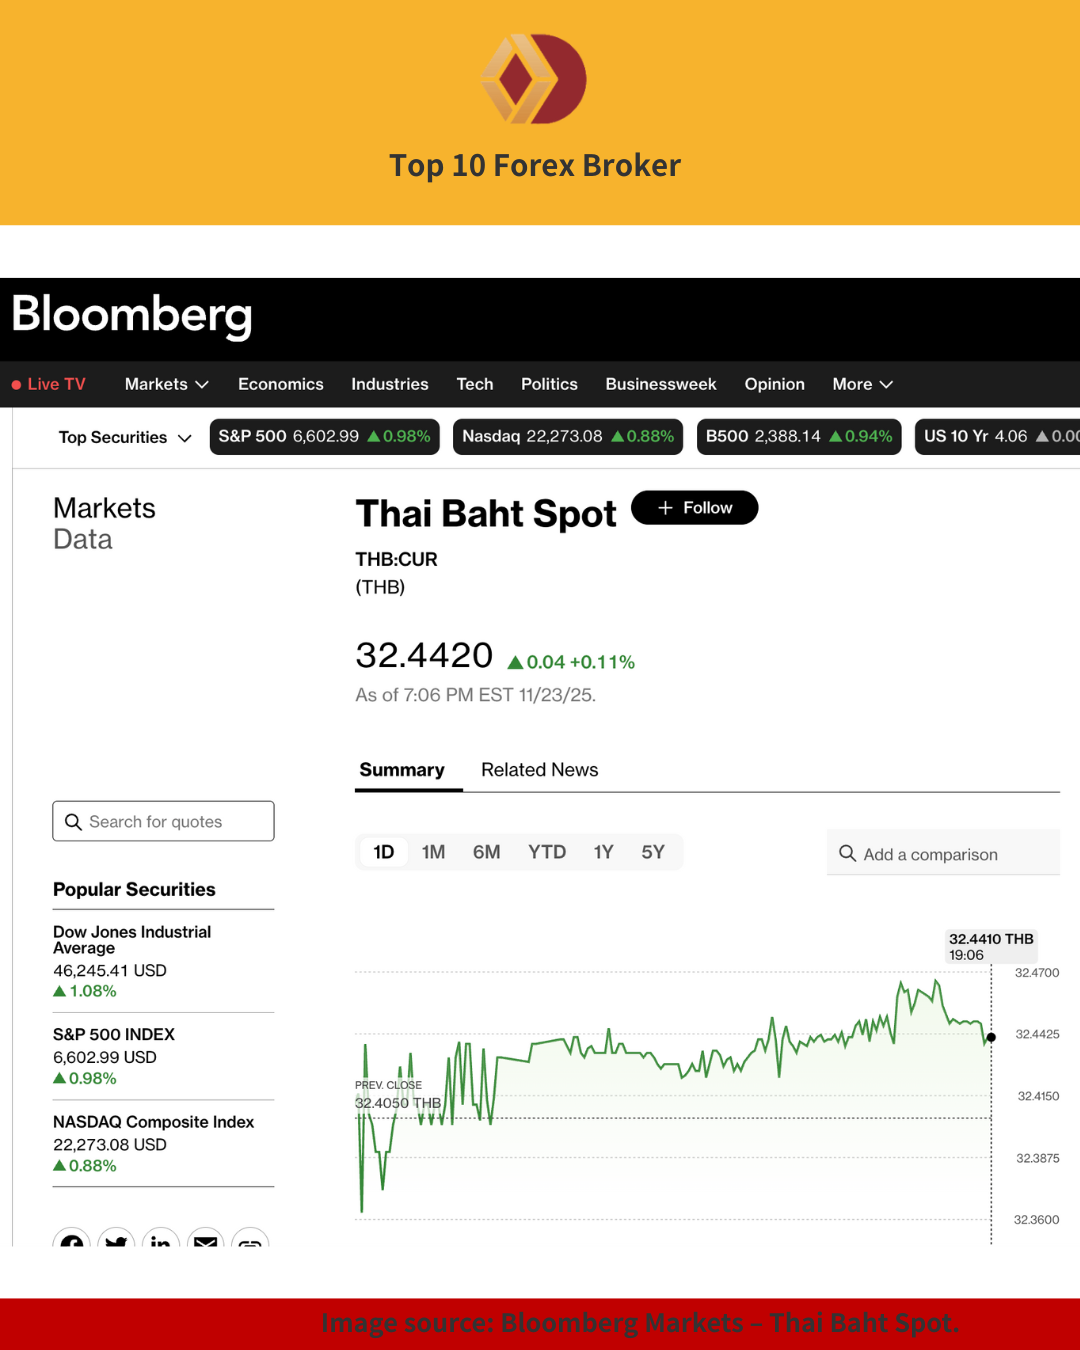Share by email using the envelope icon
Viewport: 1080px width, 1350px height.
click(205, 1243)
